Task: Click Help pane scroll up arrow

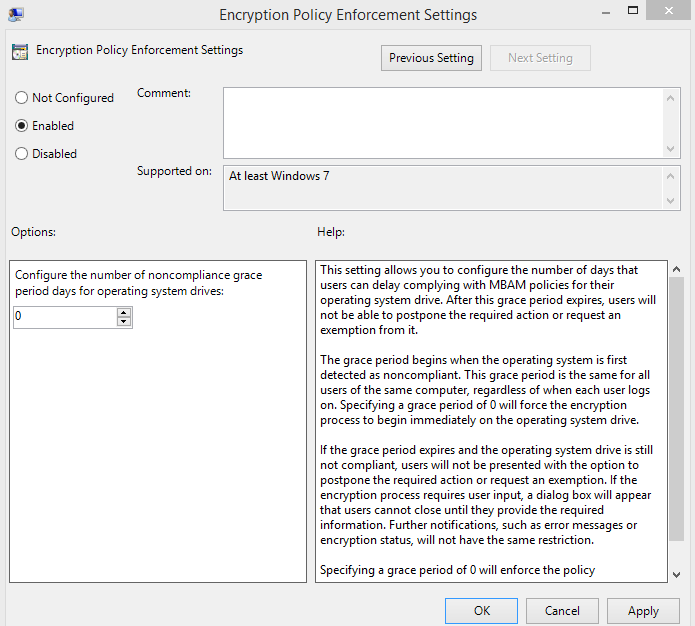Action: pyautogui.click(x=676, y=269)
